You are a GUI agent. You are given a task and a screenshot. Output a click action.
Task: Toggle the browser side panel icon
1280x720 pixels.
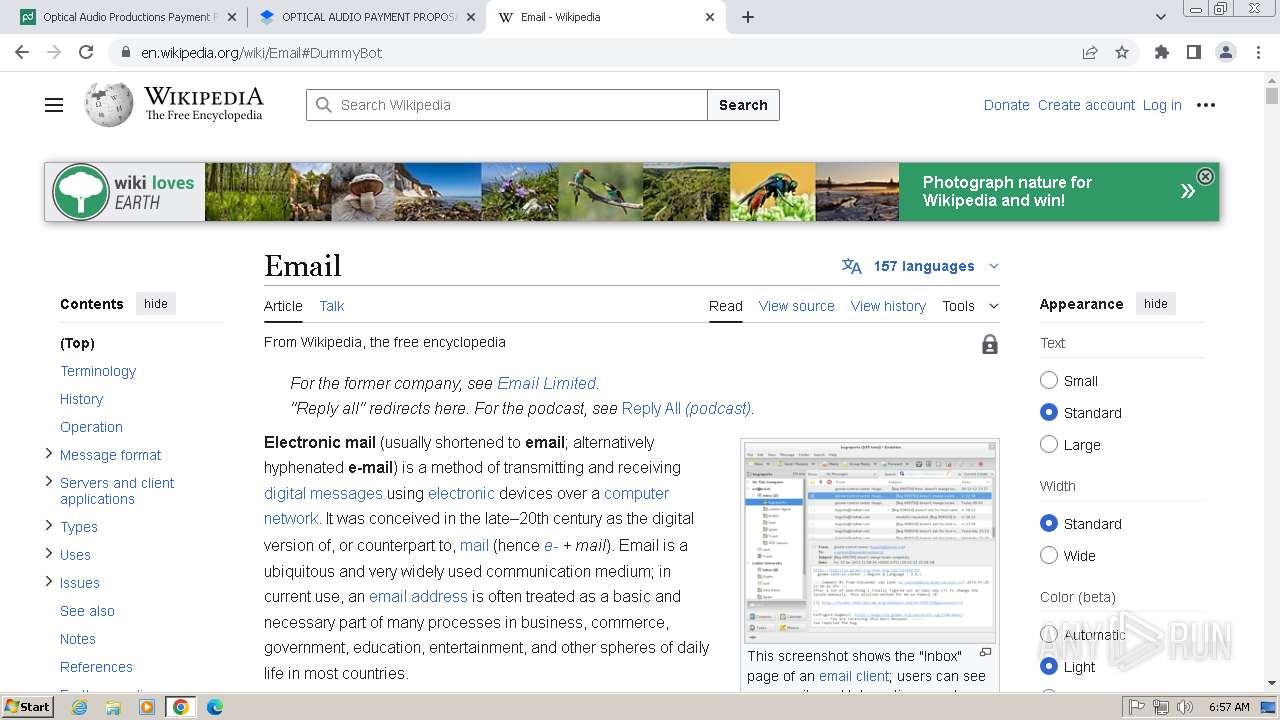(1194, 52)
